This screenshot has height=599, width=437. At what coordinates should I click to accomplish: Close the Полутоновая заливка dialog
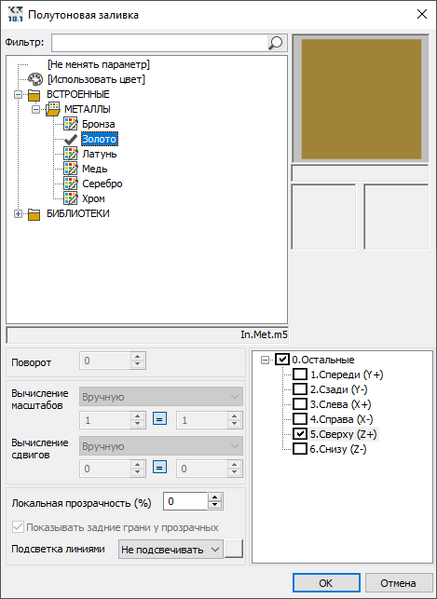tap(422, 15)
